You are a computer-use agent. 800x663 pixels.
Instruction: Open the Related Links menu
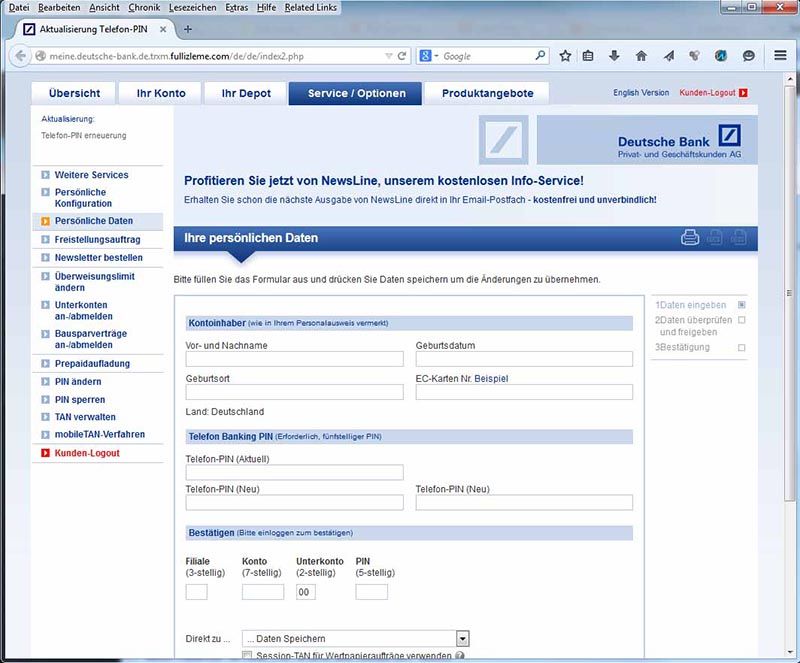(311, 8)
